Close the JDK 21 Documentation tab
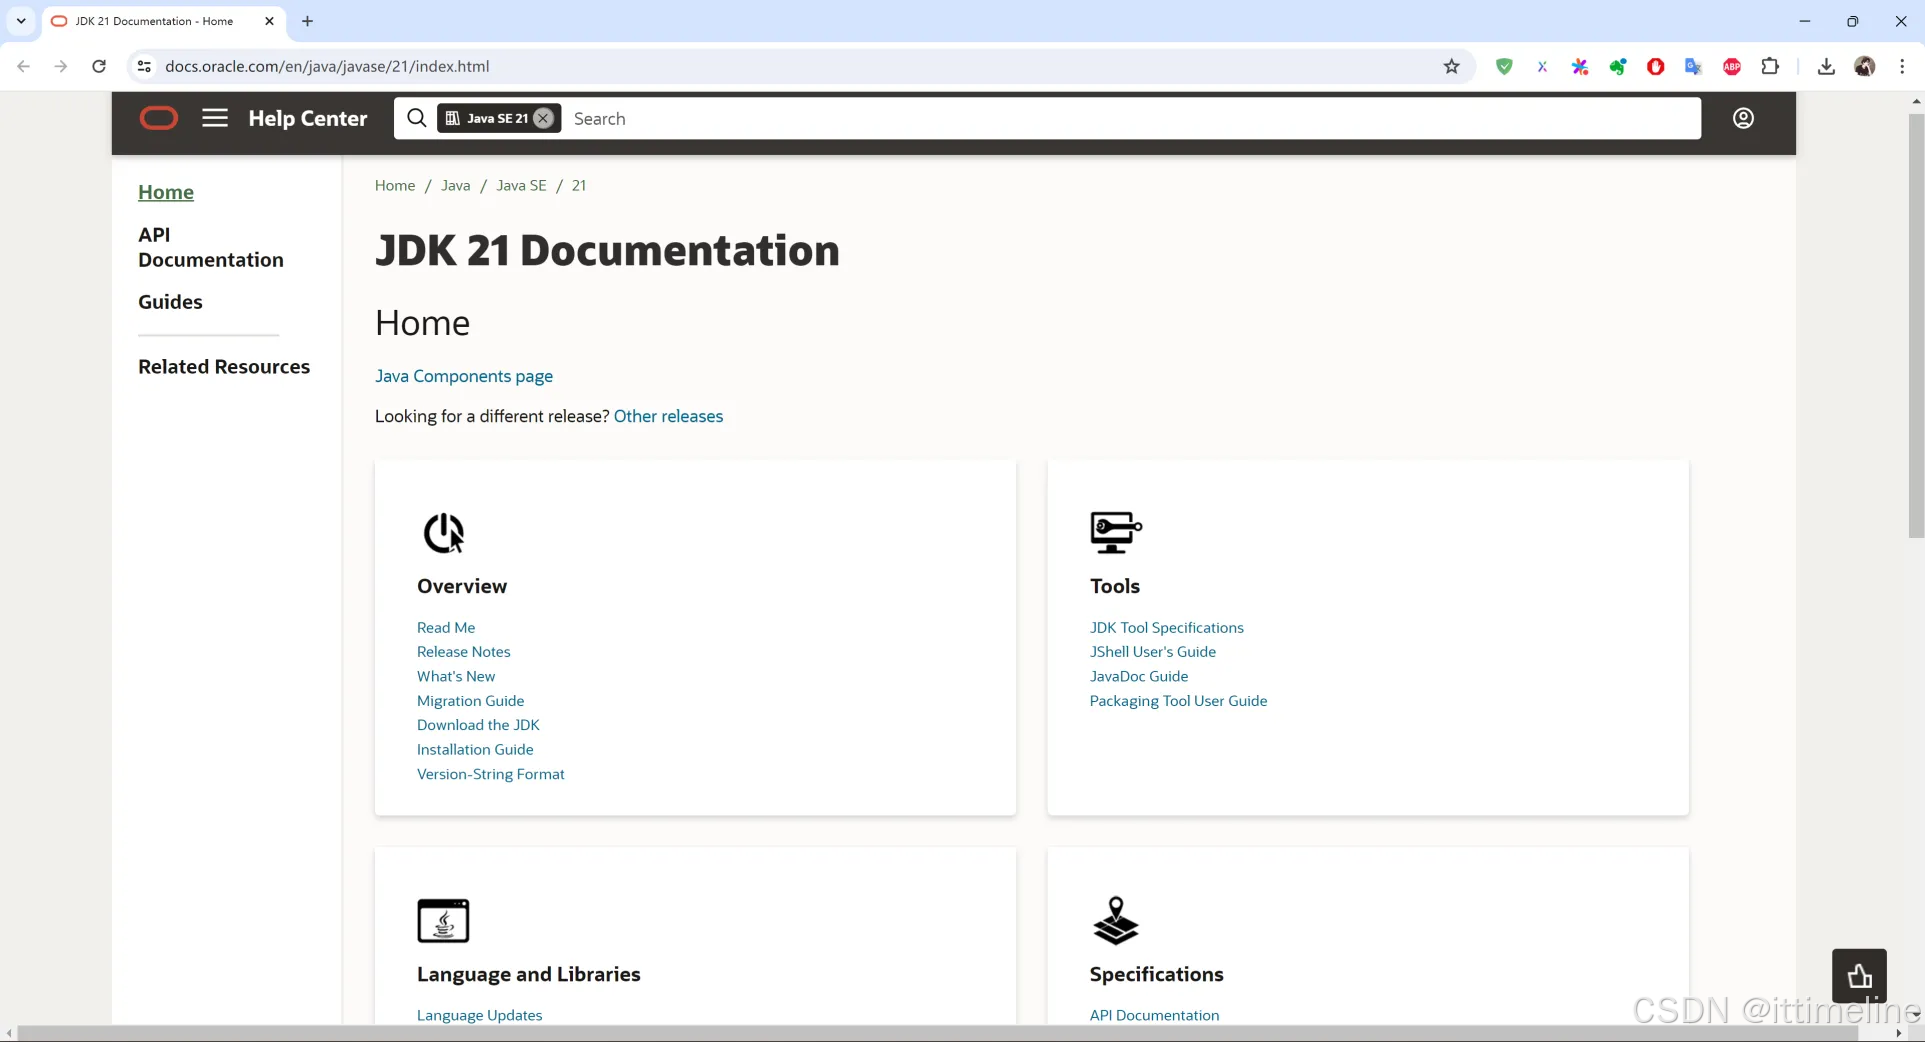 [269, 21]
